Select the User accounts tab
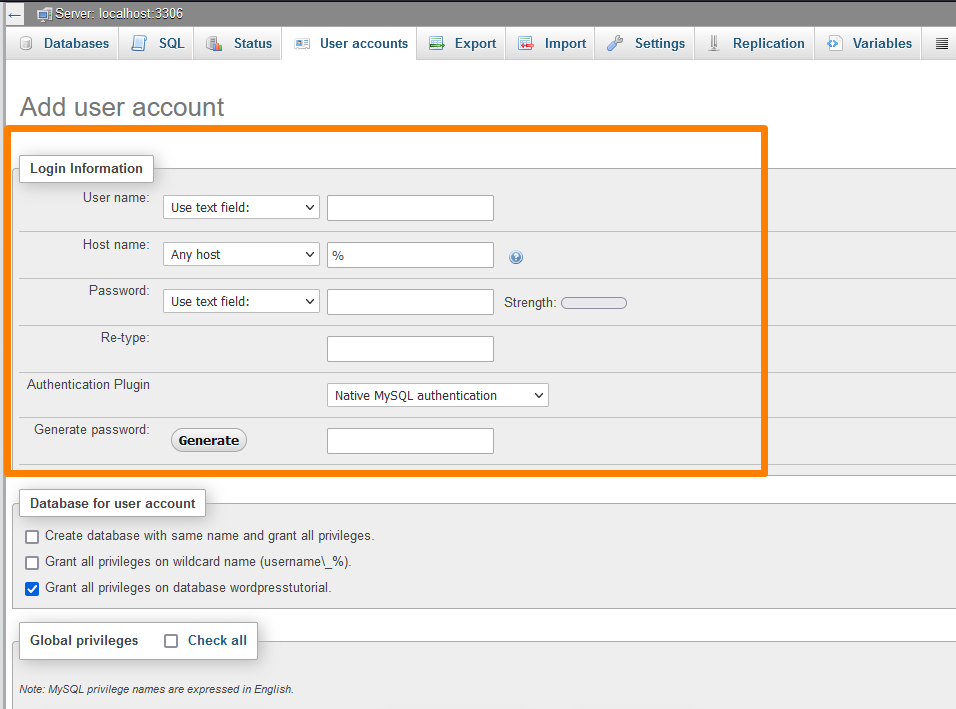Screen dimensions: 956x709 (349, 43)
